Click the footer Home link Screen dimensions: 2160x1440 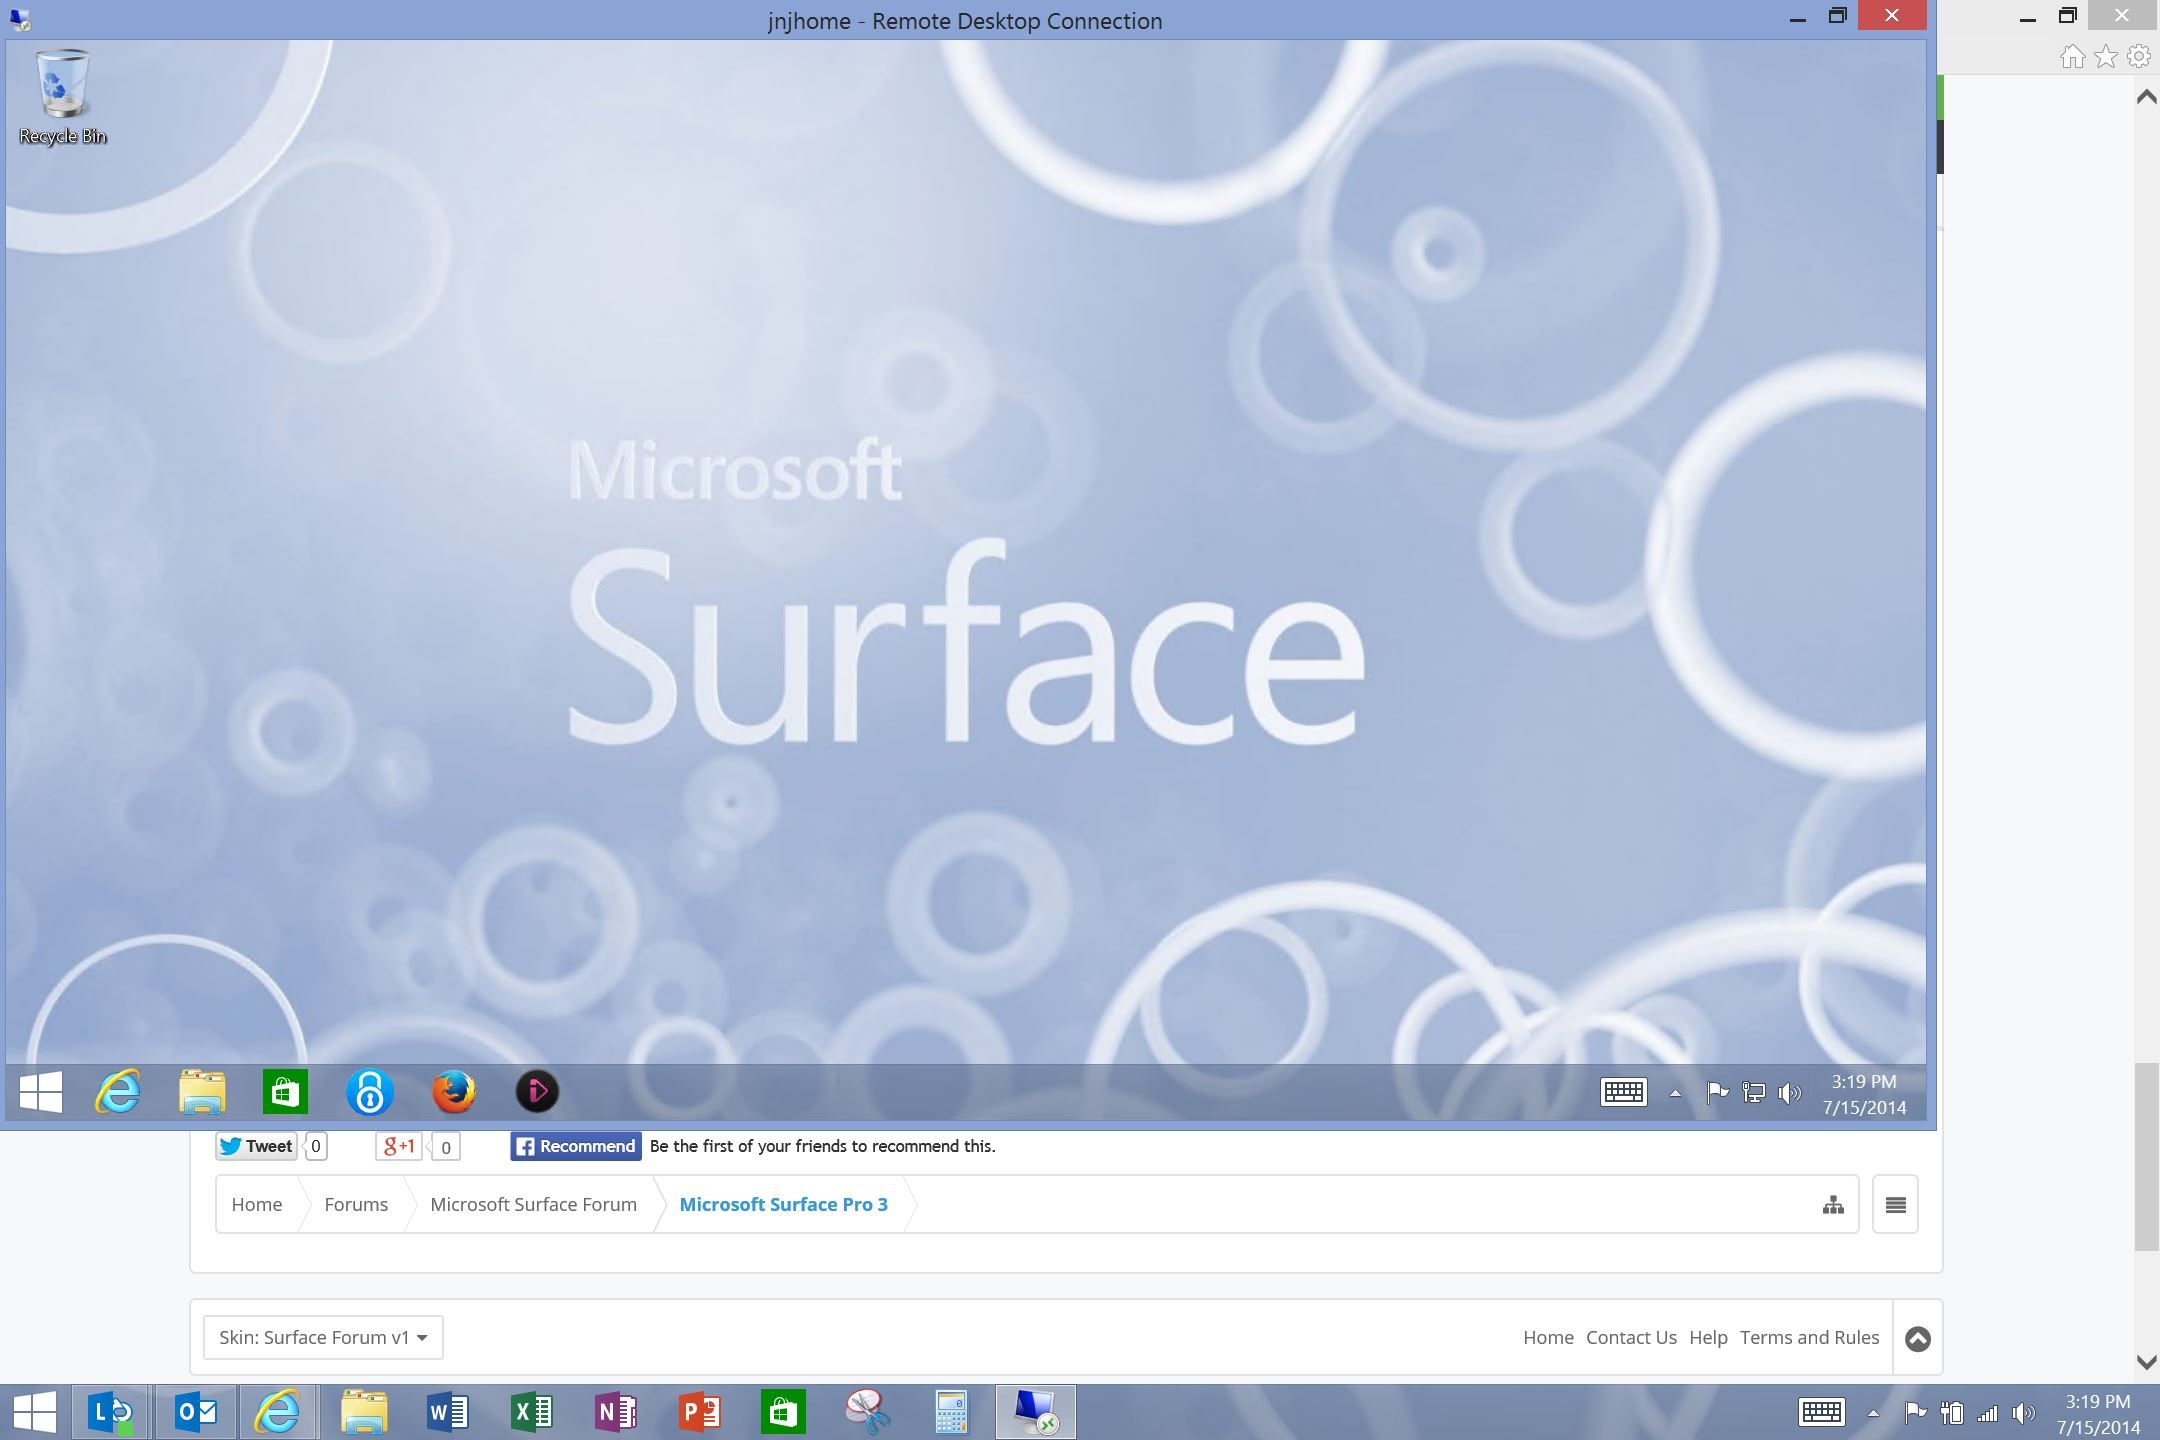(x=1548, y=1337)
